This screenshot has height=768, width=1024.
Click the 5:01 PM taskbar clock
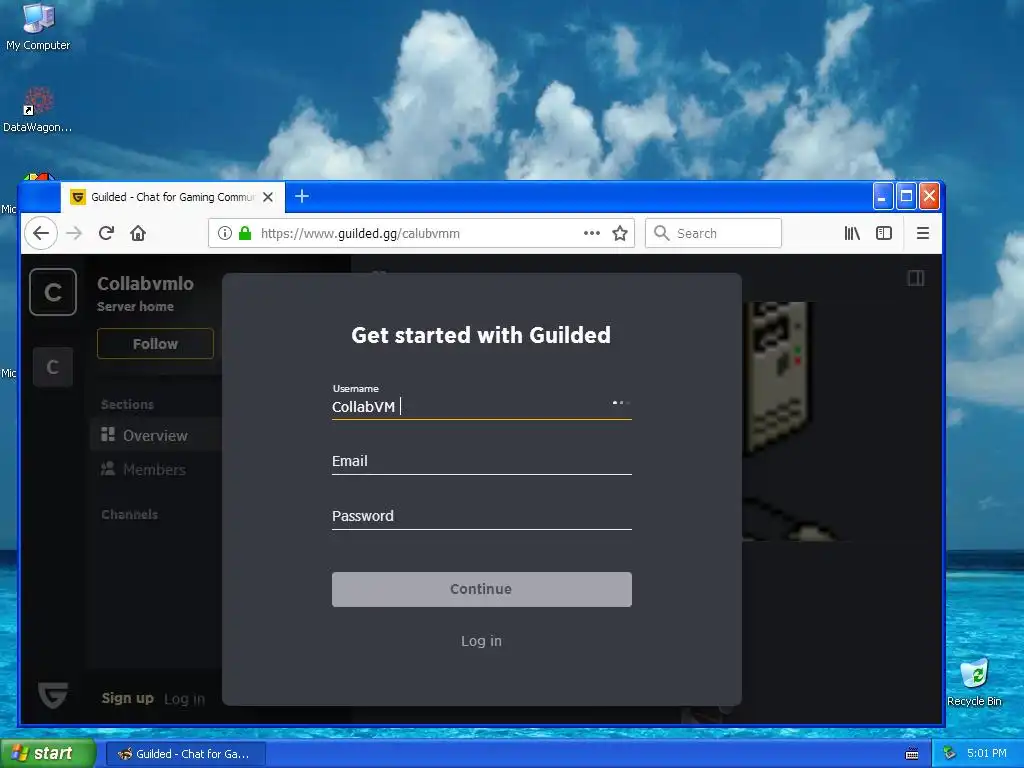[x=987, y=753]
